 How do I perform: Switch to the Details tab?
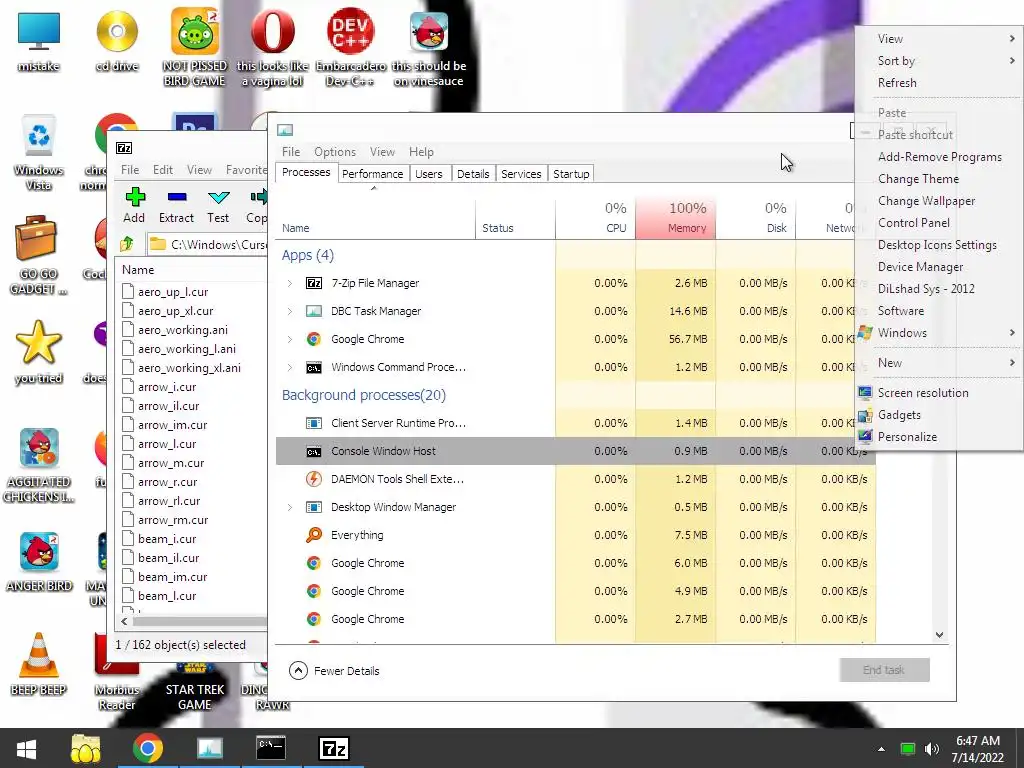473,174
